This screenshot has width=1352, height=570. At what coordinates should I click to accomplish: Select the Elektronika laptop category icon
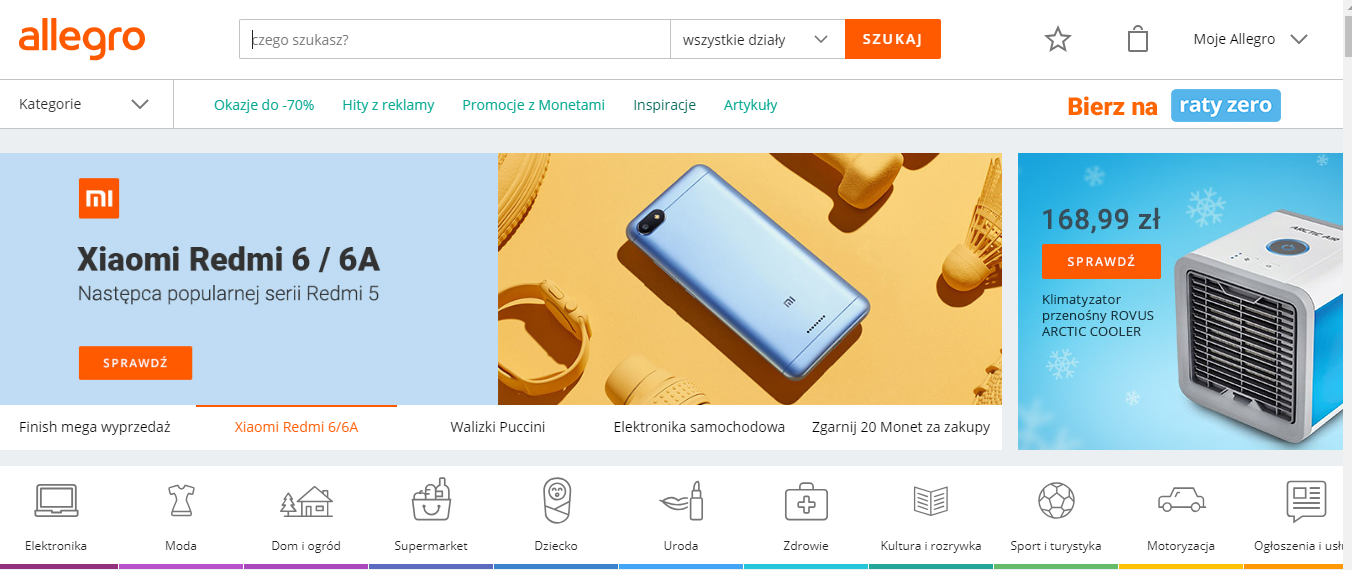click(x=56, y=500)
